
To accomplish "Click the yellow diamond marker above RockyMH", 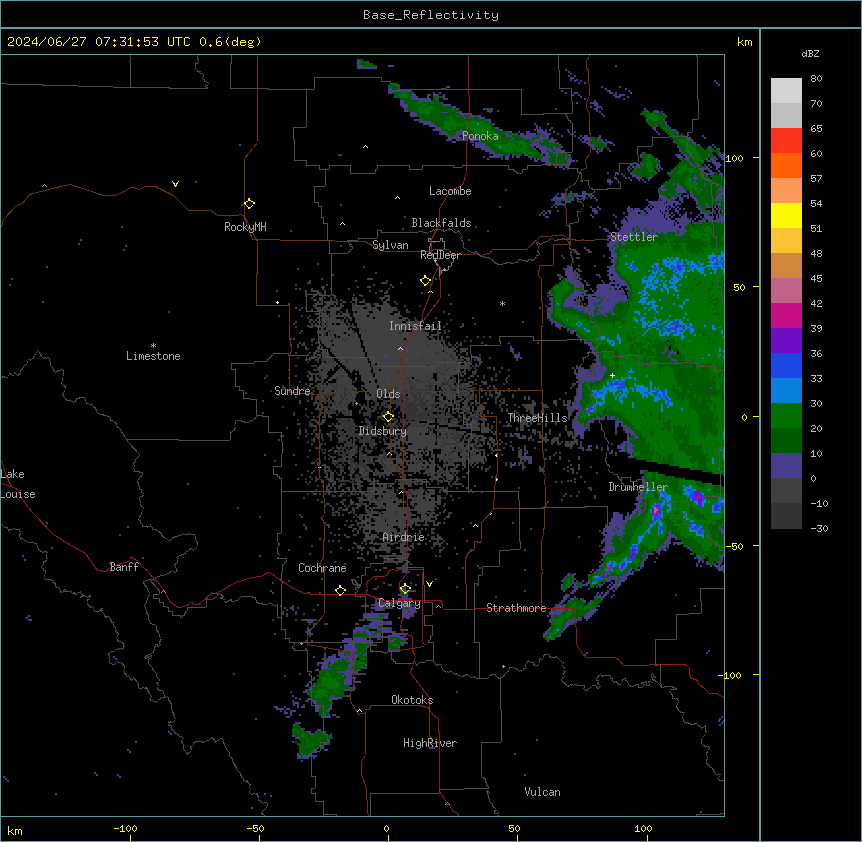I will coord(249,203).
